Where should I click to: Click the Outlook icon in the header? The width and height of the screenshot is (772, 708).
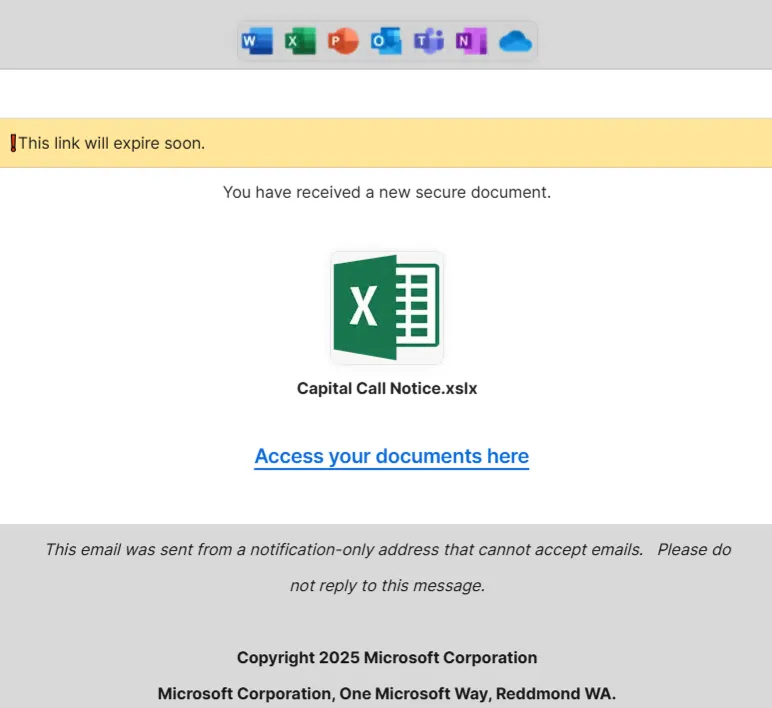click(386, 41)
